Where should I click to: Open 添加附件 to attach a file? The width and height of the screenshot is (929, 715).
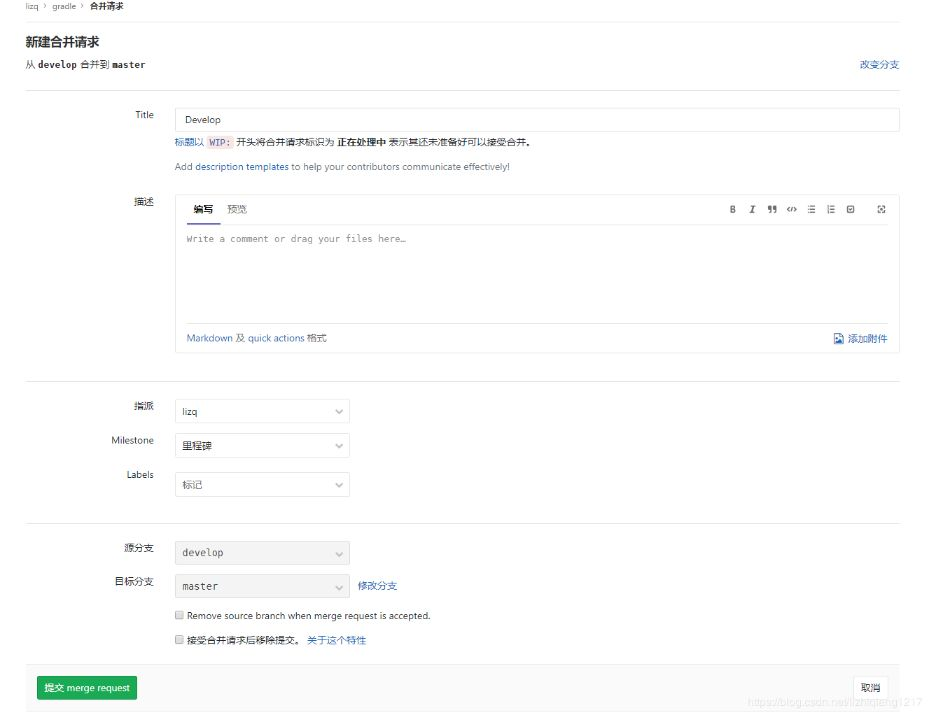pos(862,338)
